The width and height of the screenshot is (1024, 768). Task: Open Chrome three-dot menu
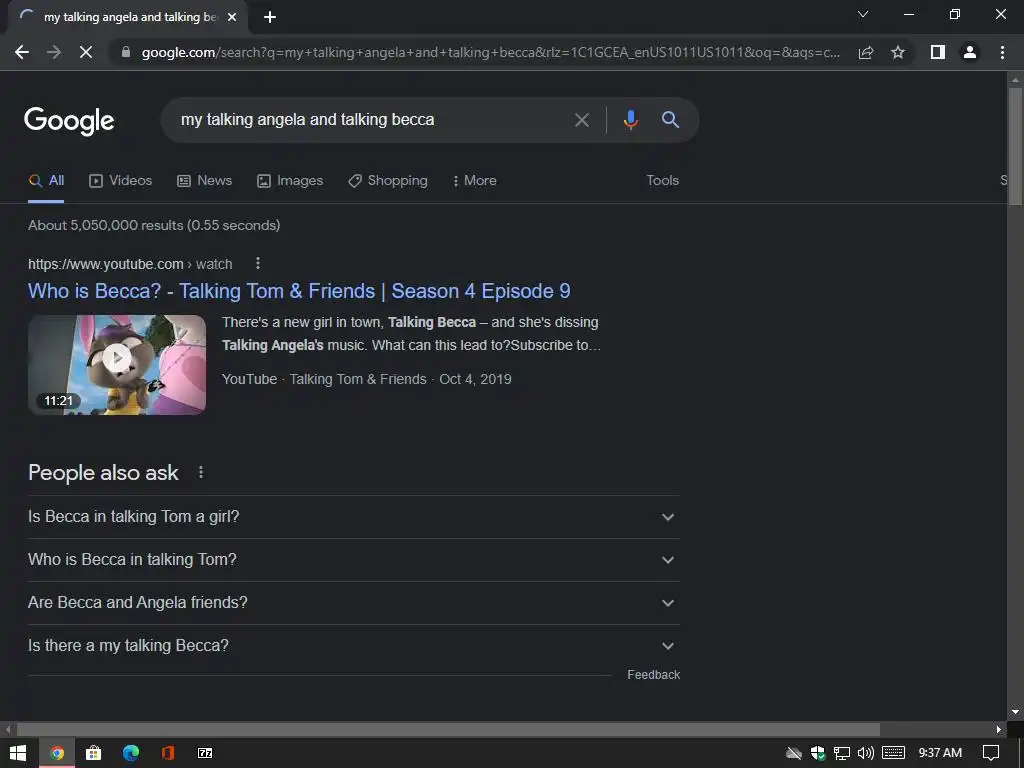1002,52
